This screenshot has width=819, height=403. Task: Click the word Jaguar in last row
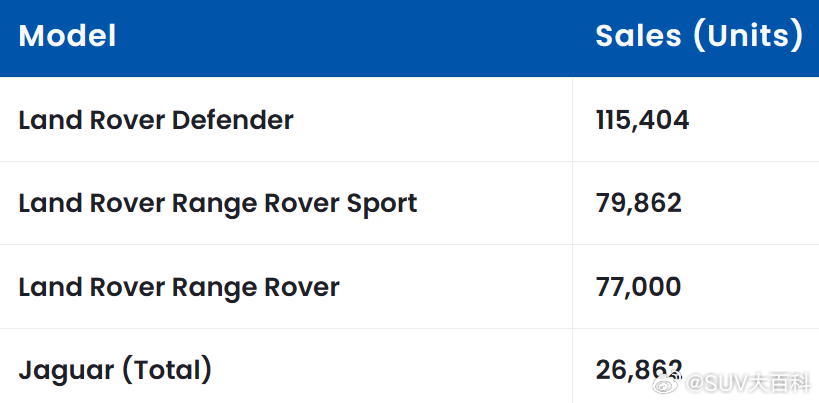pos(66,371)
